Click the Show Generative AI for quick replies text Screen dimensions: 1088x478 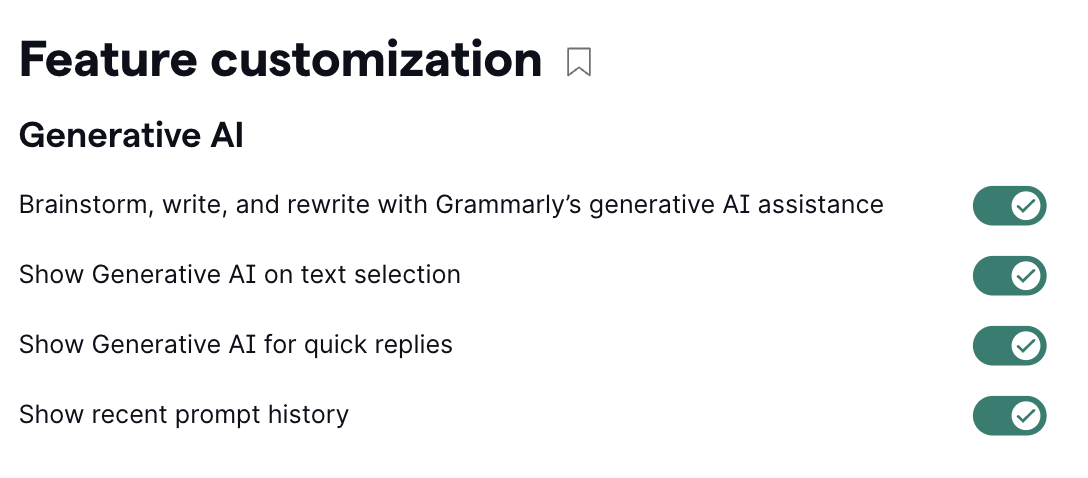point(235,345)
